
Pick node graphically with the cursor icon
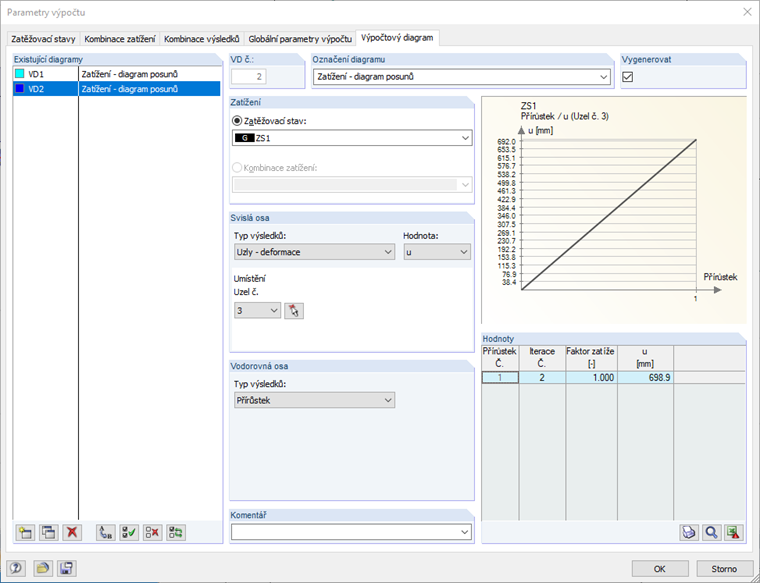pyautogui.click(x=294, y=311)
